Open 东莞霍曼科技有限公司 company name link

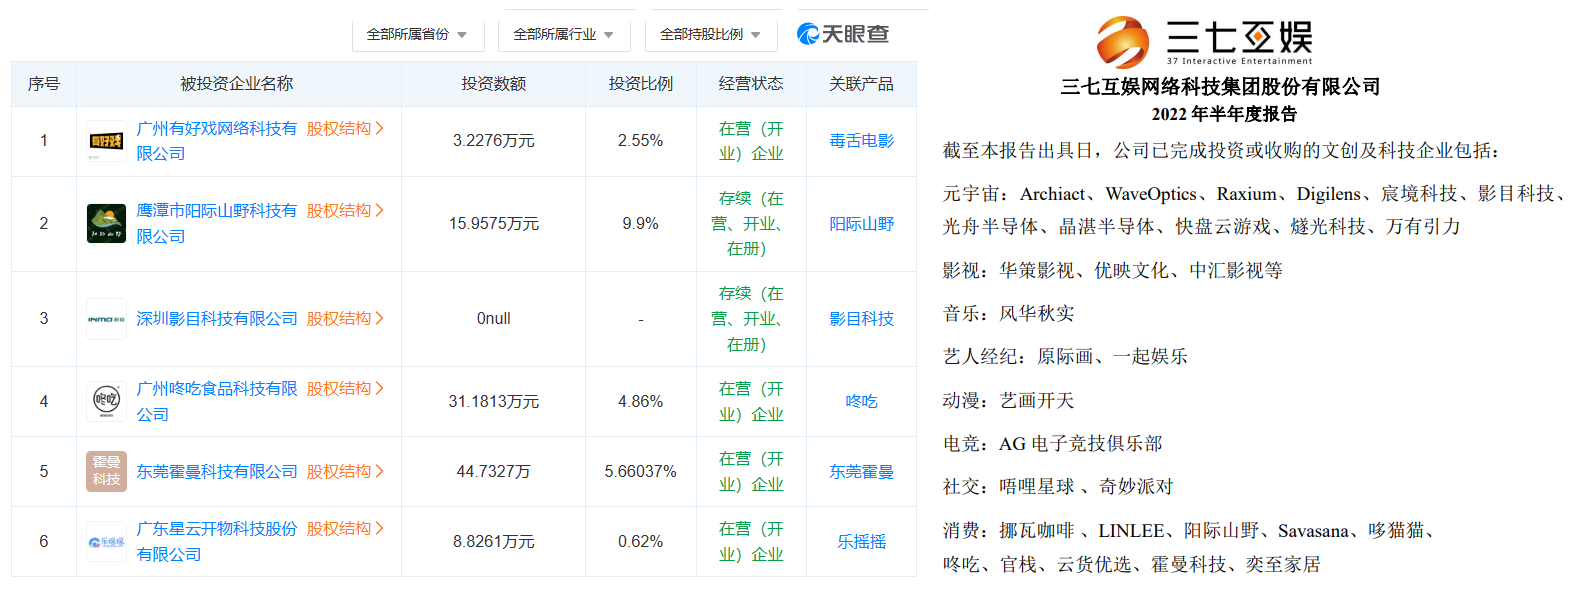click(x=217, y=471)
